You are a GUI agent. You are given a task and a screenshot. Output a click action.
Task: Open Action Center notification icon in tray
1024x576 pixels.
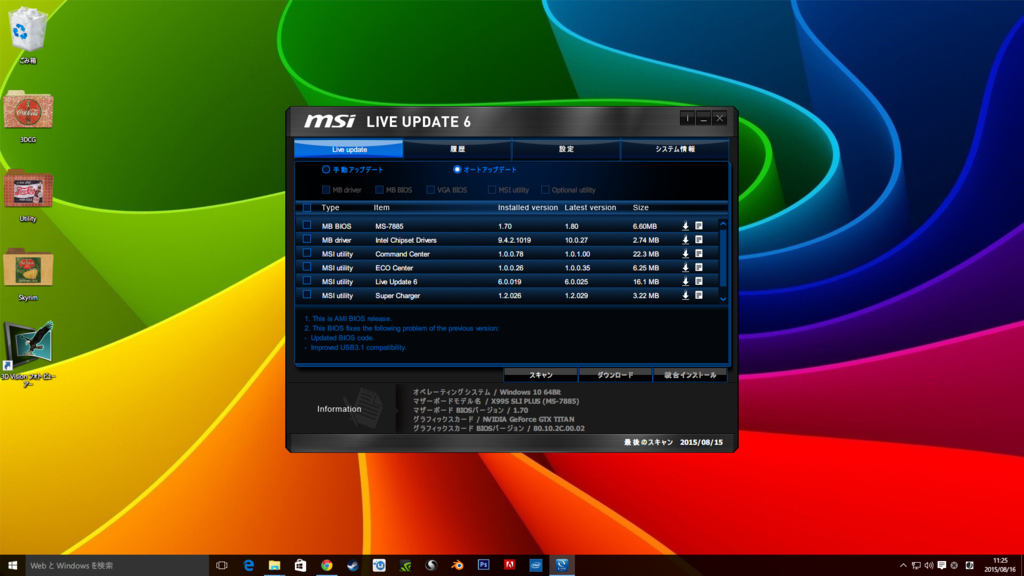click(942, 566)
